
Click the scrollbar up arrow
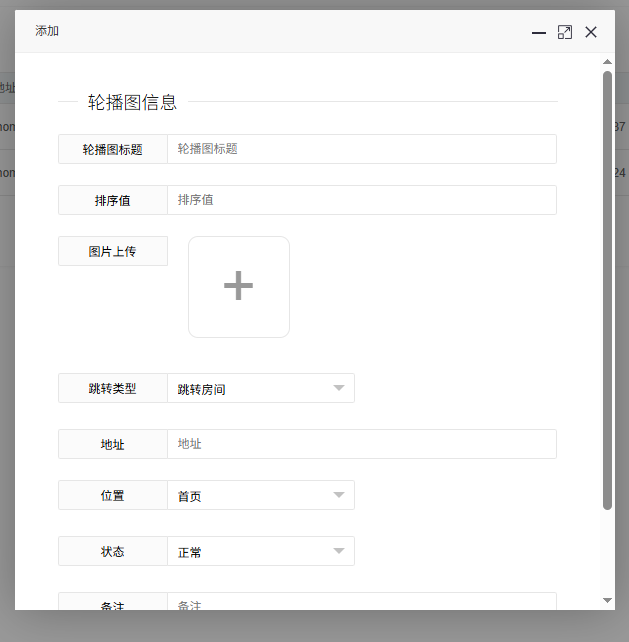[x=607, y=62]
